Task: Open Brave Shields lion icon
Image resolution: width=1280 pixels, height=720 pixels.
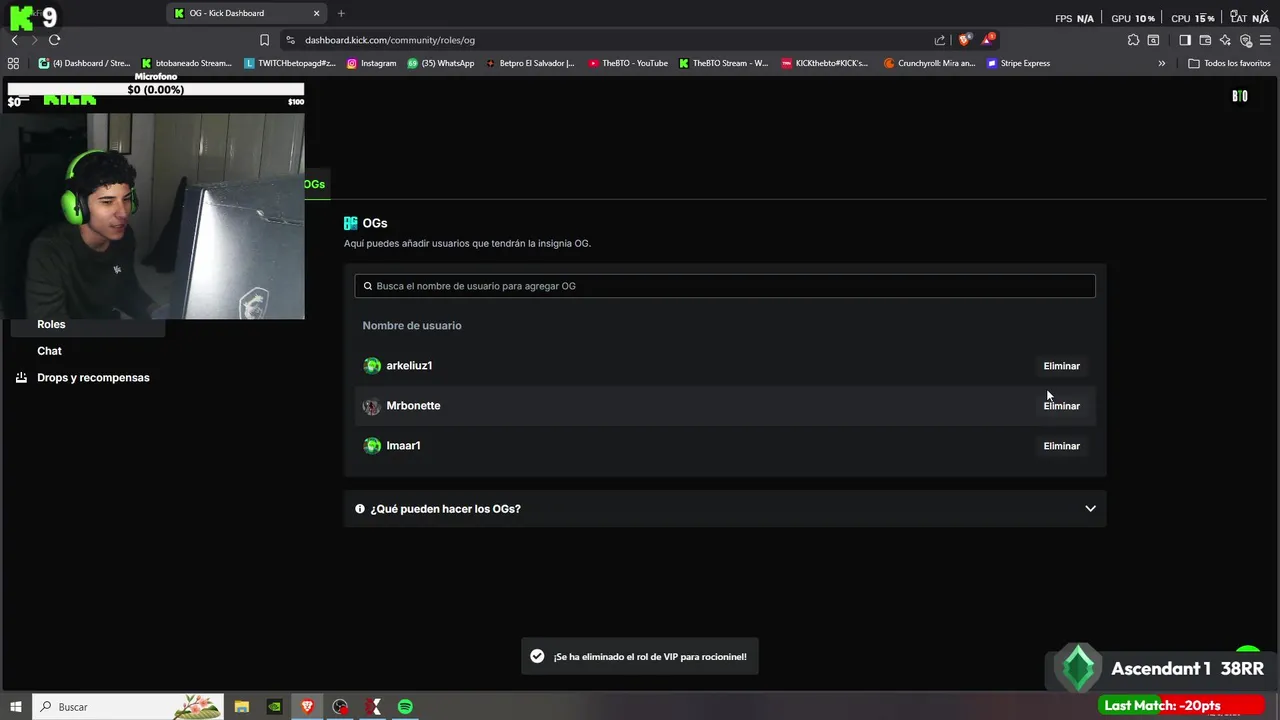Action: (964, 40)
